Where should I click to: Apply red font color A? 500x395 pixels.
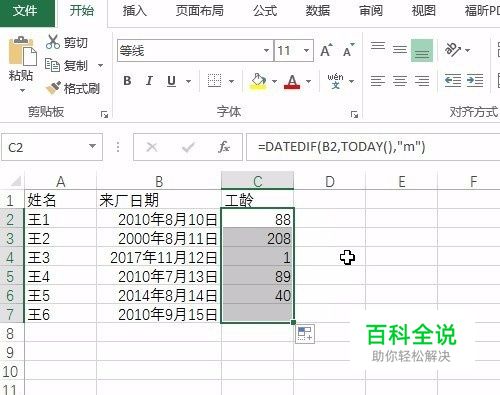(292, 81)
